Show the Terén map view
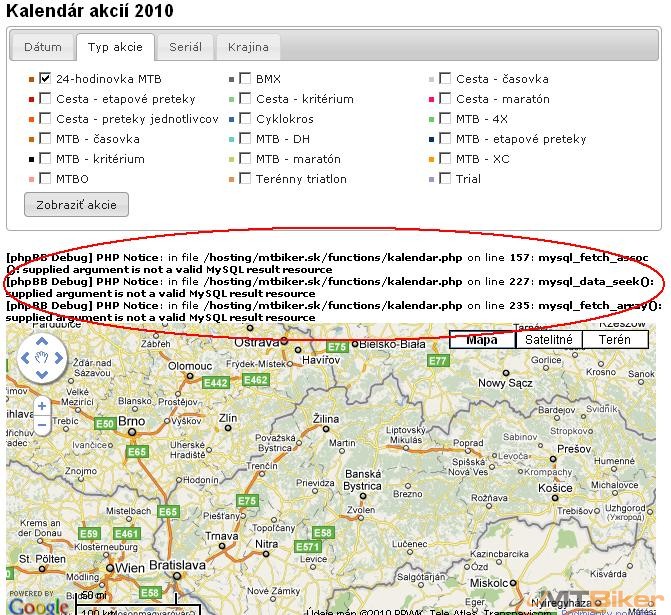 pos(615,340)
